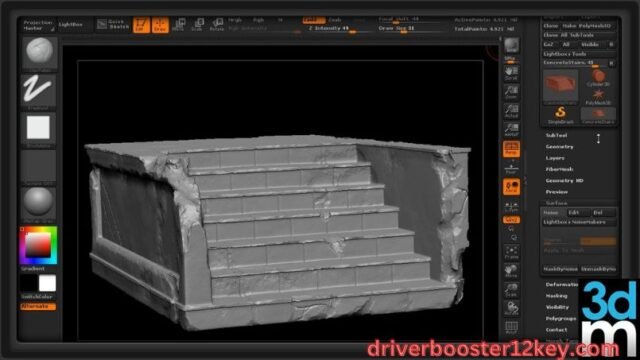Click the rainbow color picker square
Screen dimensions: 640x360
[x=38, y=245]
